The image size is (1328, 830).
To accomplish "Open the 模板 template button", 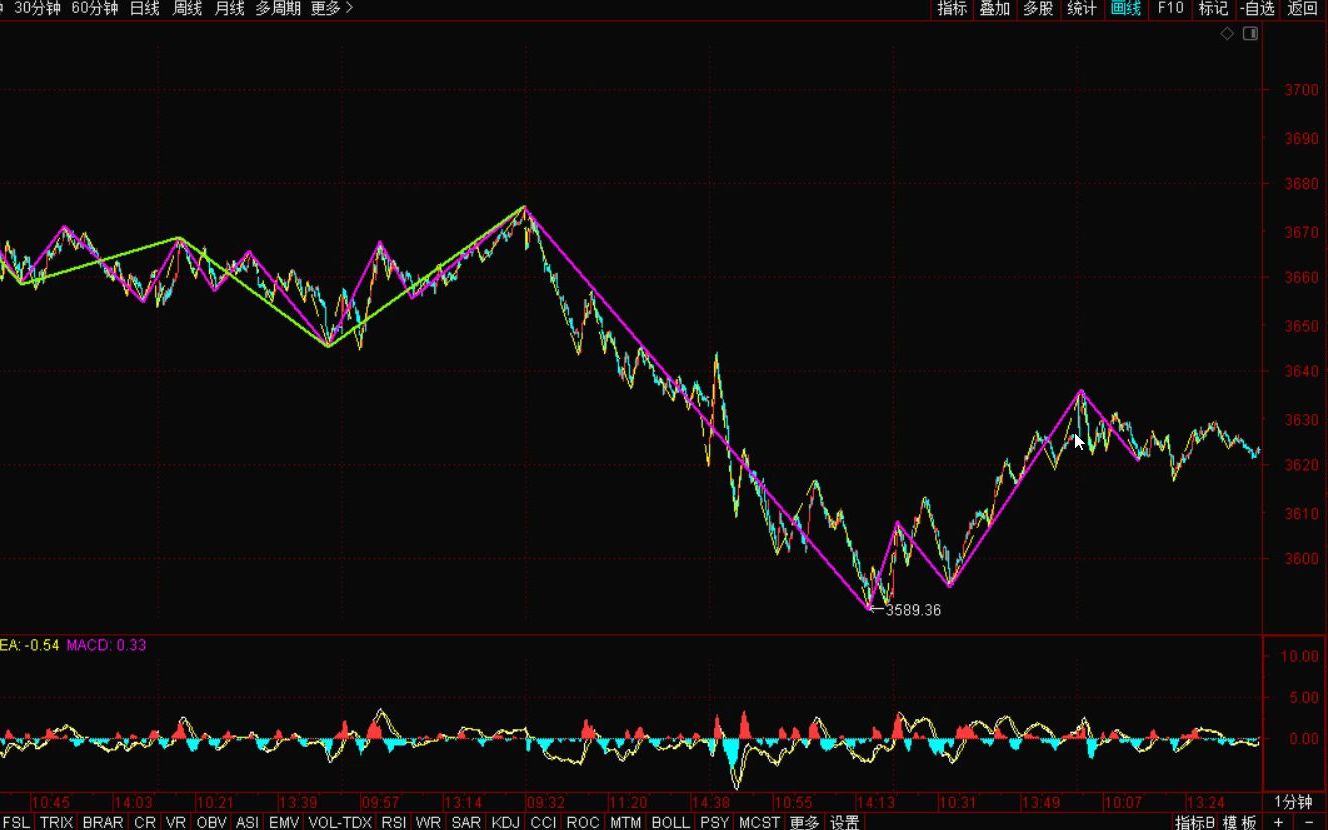I will coord(1240,822).
